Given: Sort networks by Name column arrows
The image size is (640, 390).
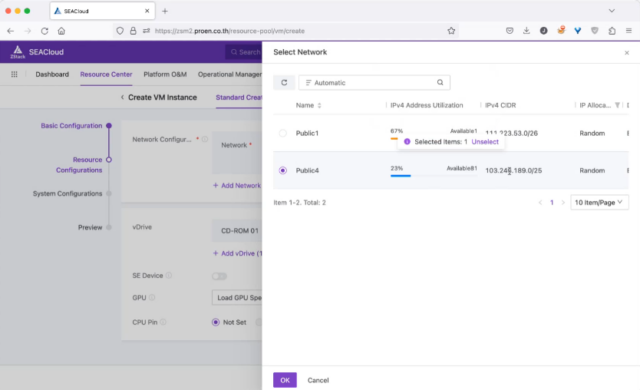Looking at the screenshot, I should point(319,105).
